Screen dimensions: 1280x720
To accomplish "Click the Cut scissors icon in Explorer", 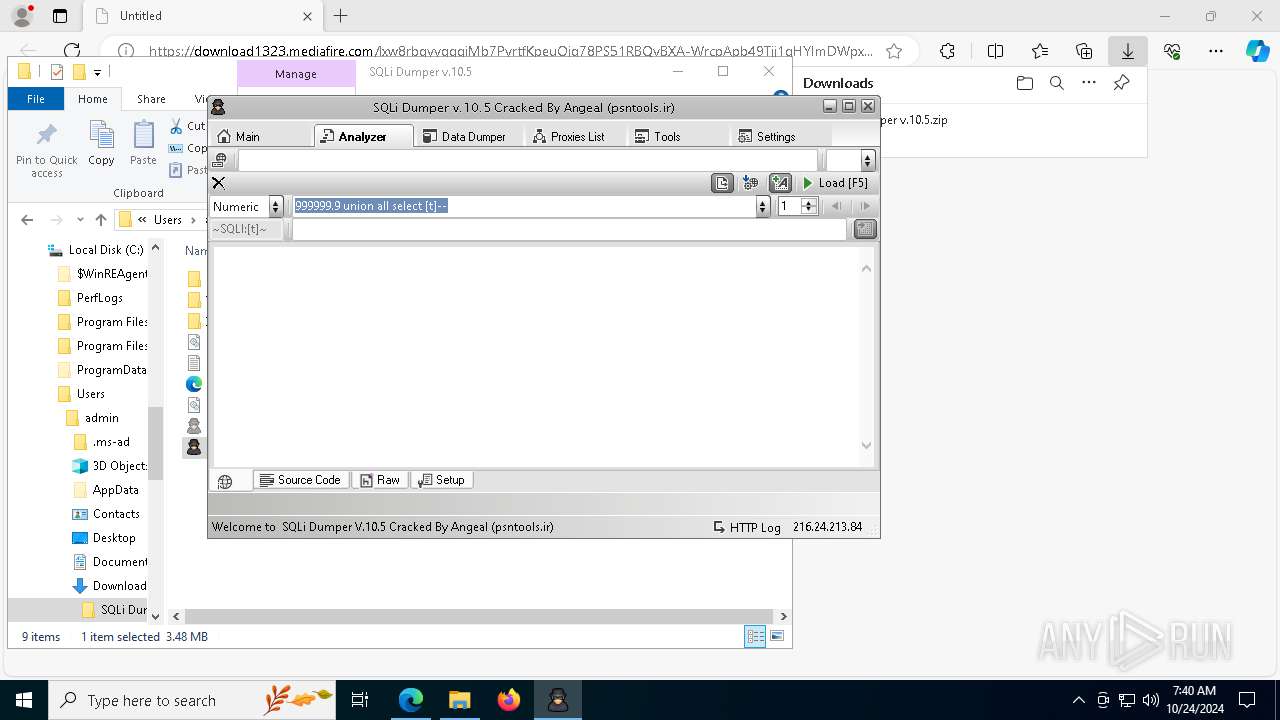I will pyautogui.click(x=176, y=126).
